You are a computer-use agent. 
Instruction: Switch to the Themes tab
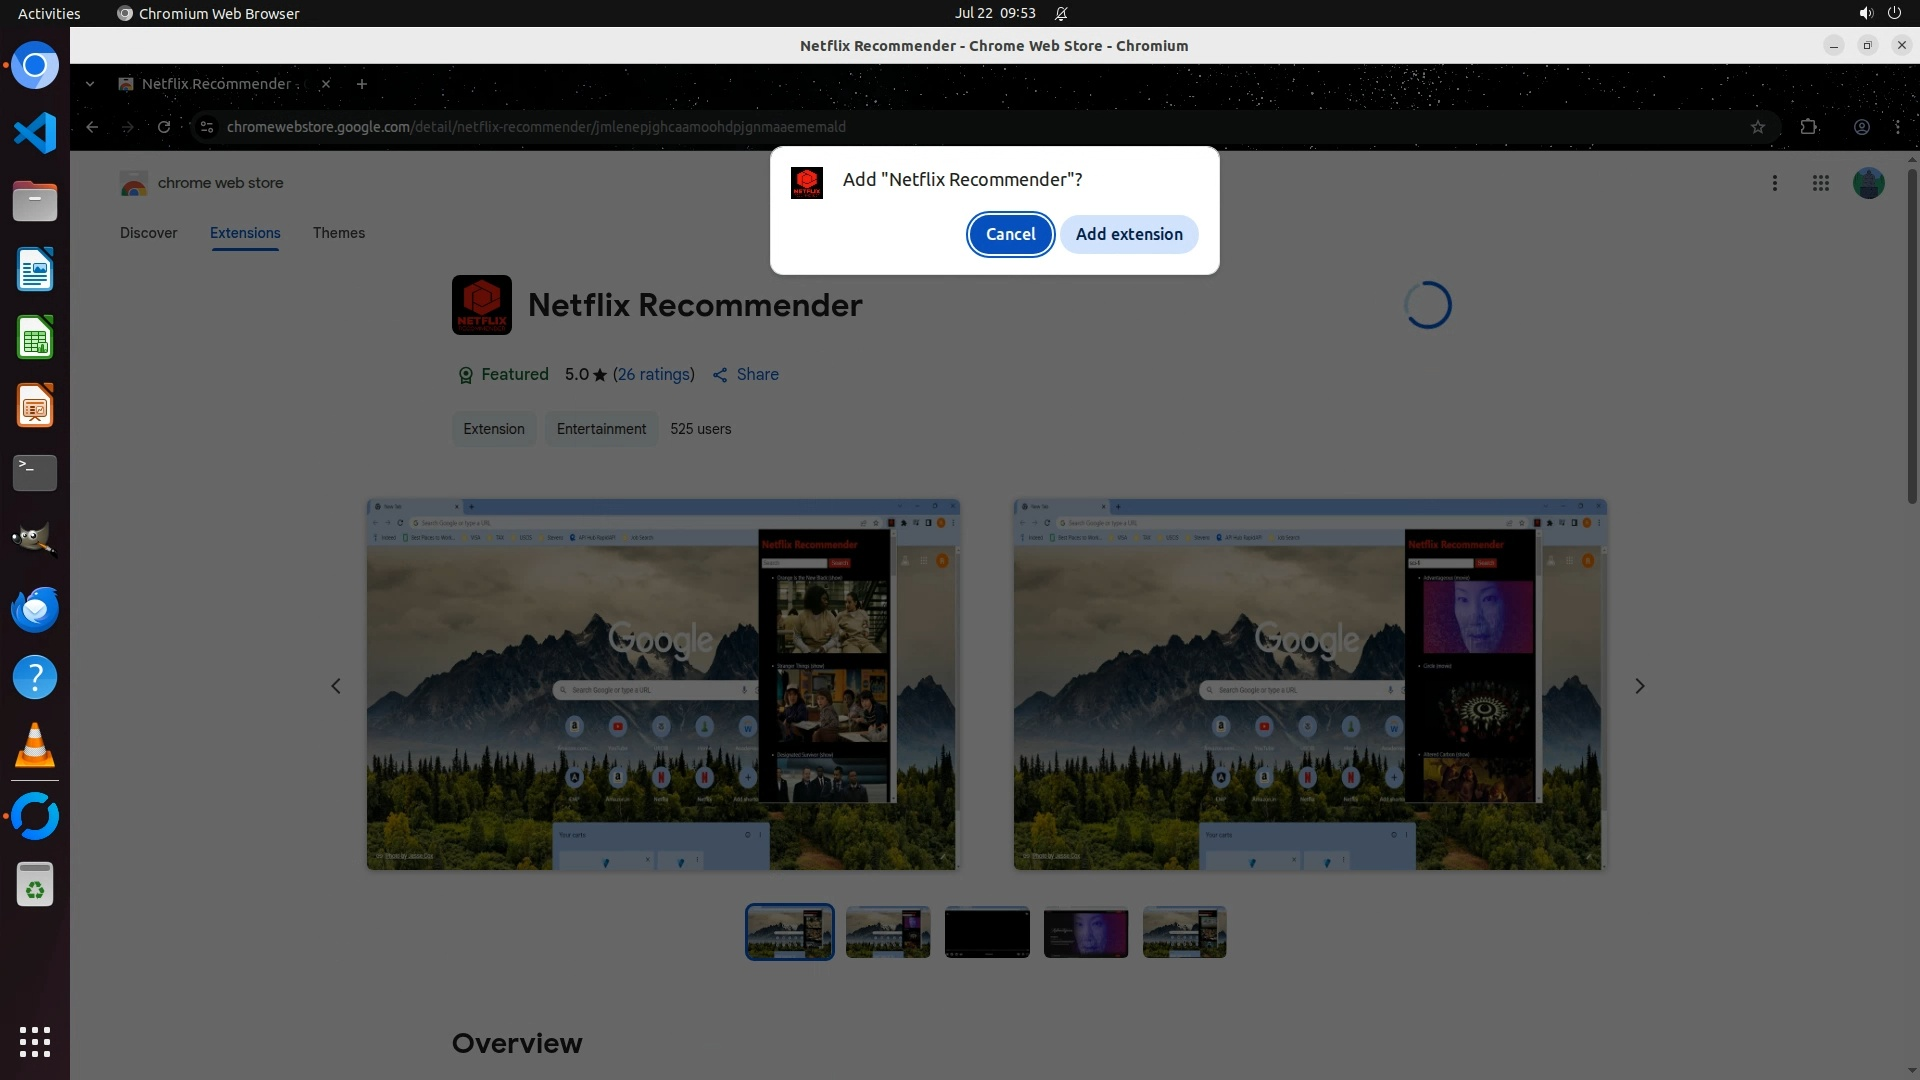click(x=338, y=233)
